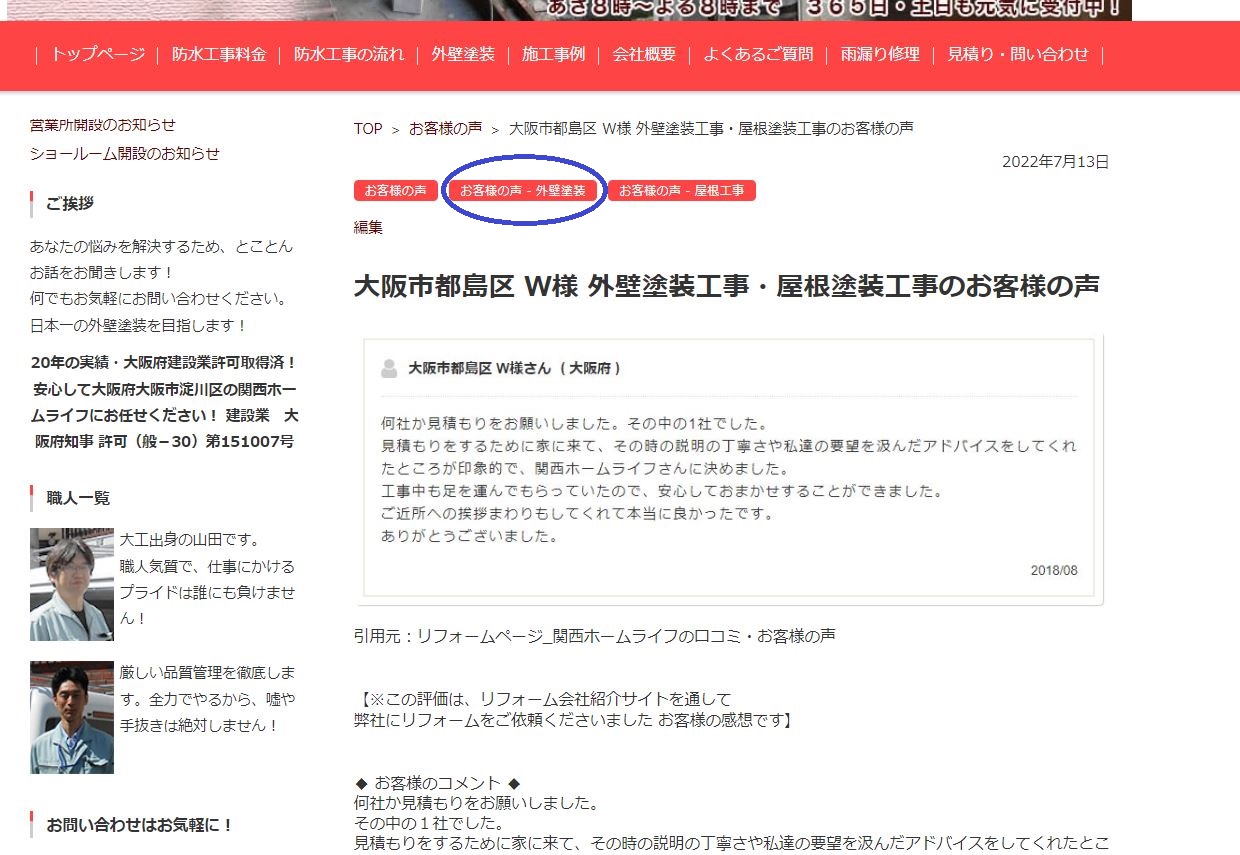Viewport: 1240px width, 855px height.
Task: Click the 職人一覧 sidebar heading
Action: point(78,498)
